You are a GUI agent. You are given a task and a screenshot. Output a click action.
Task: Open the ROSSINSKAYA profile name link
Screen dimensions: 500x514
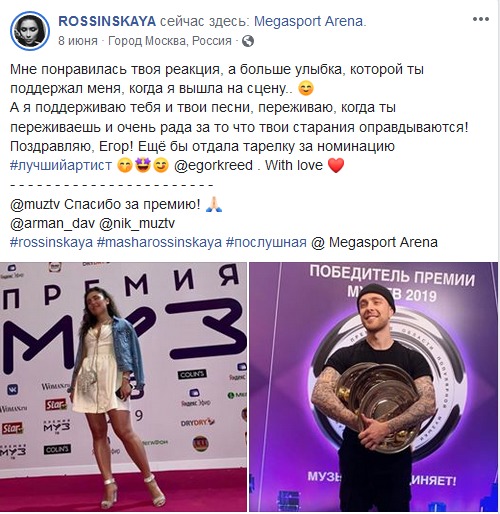[107, 21]
